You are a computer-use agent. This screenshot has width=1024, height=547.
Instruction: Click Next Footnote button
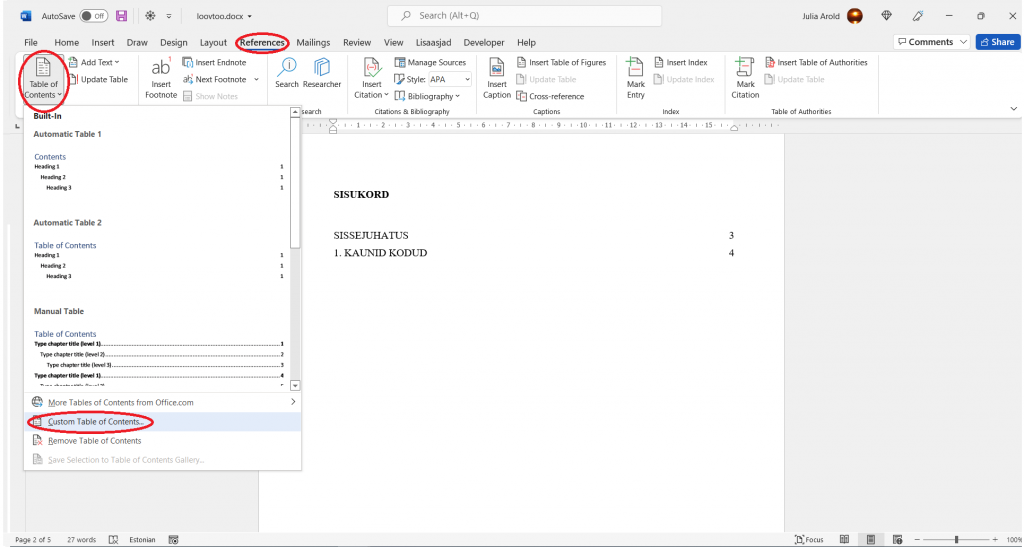(x=215, y=79)
